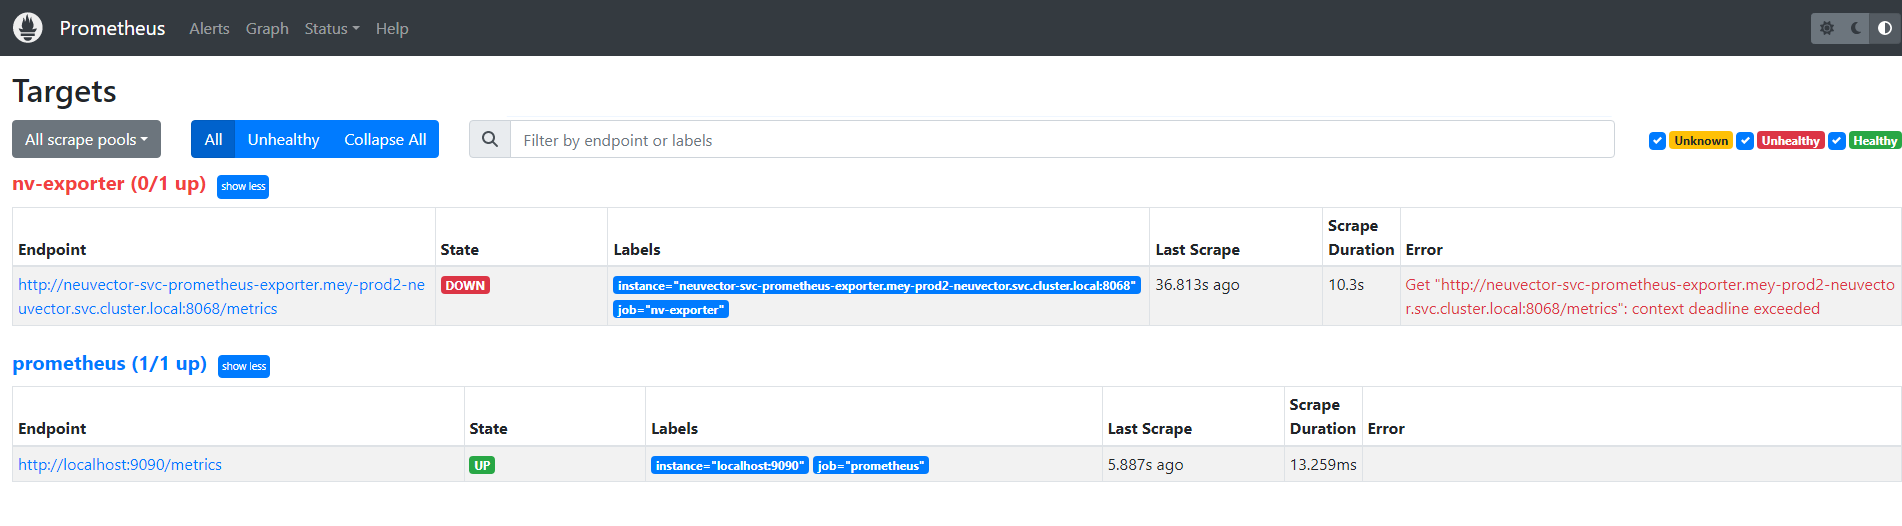
Task: Focus the filter by endpoint or labels field
Action: [x=1060, y=140]
